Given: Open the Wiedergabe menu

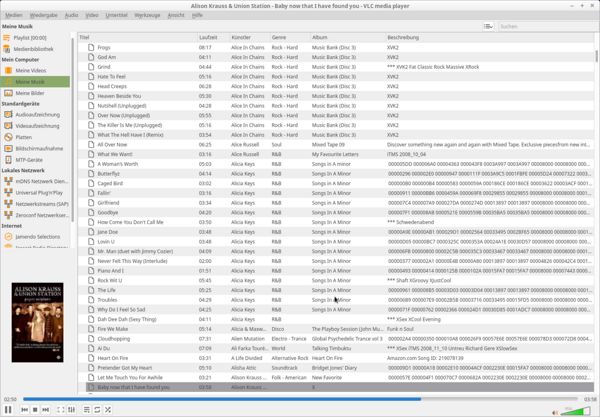Looking at the screenshot, I should click(x=43, y=16).
